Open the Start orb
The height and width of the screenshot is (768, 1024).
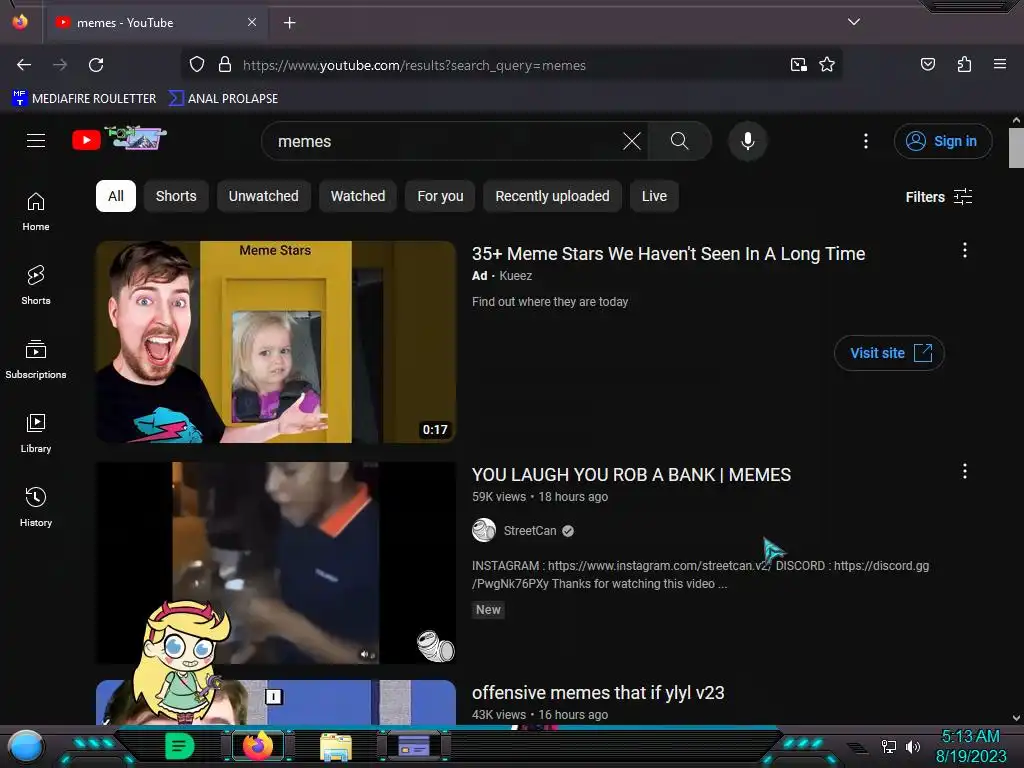click(26, 747)
